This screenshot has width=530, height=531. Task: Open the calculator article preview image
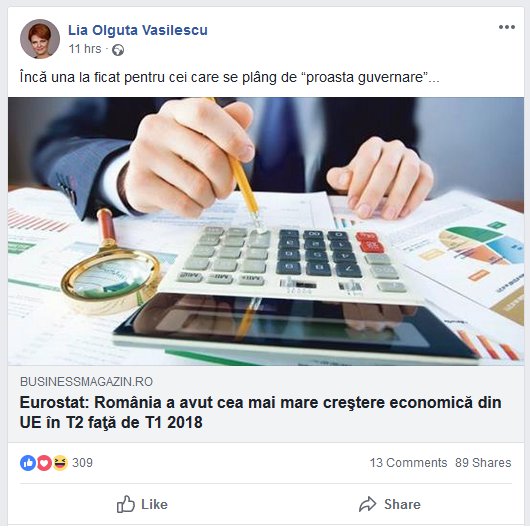click(x=266, y=231)
